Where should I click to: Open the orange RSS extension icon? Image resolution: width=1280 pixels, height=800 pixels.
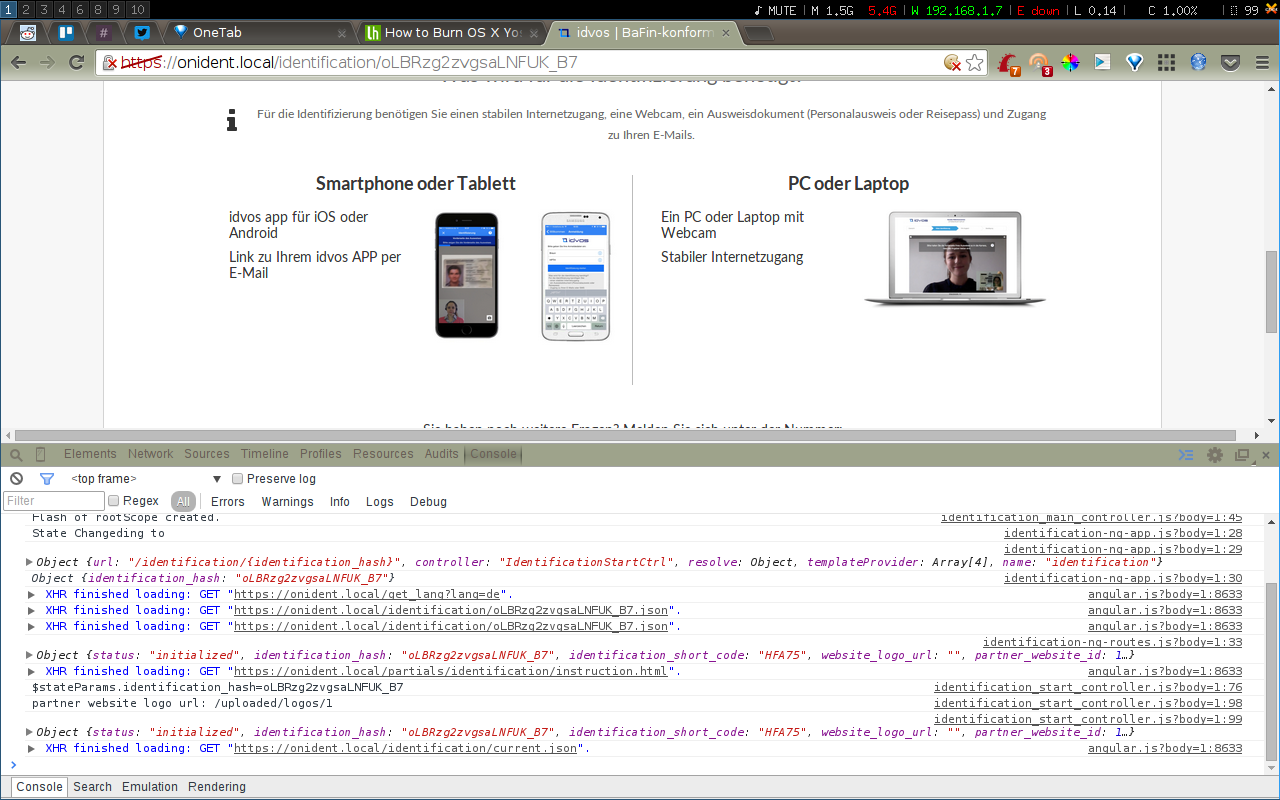click(x=1040, y=63)
